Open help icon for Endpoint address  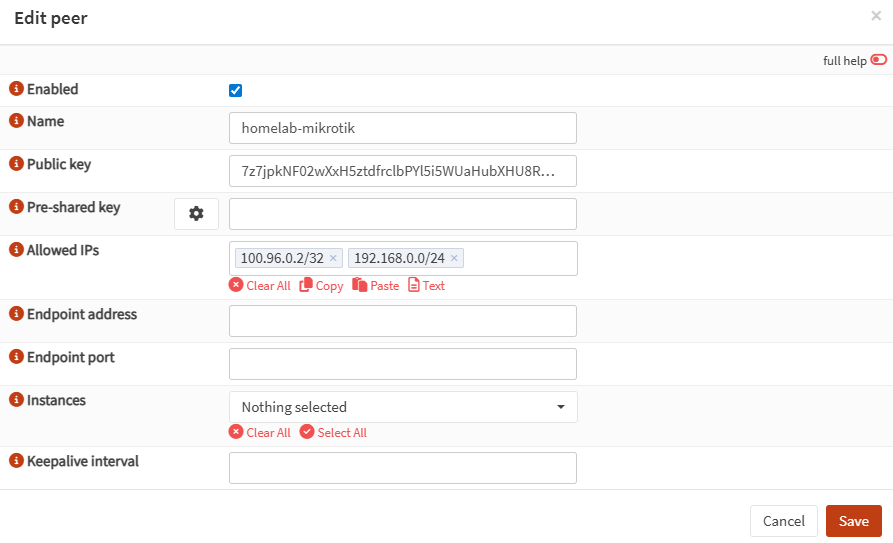(x=16, y=314)
